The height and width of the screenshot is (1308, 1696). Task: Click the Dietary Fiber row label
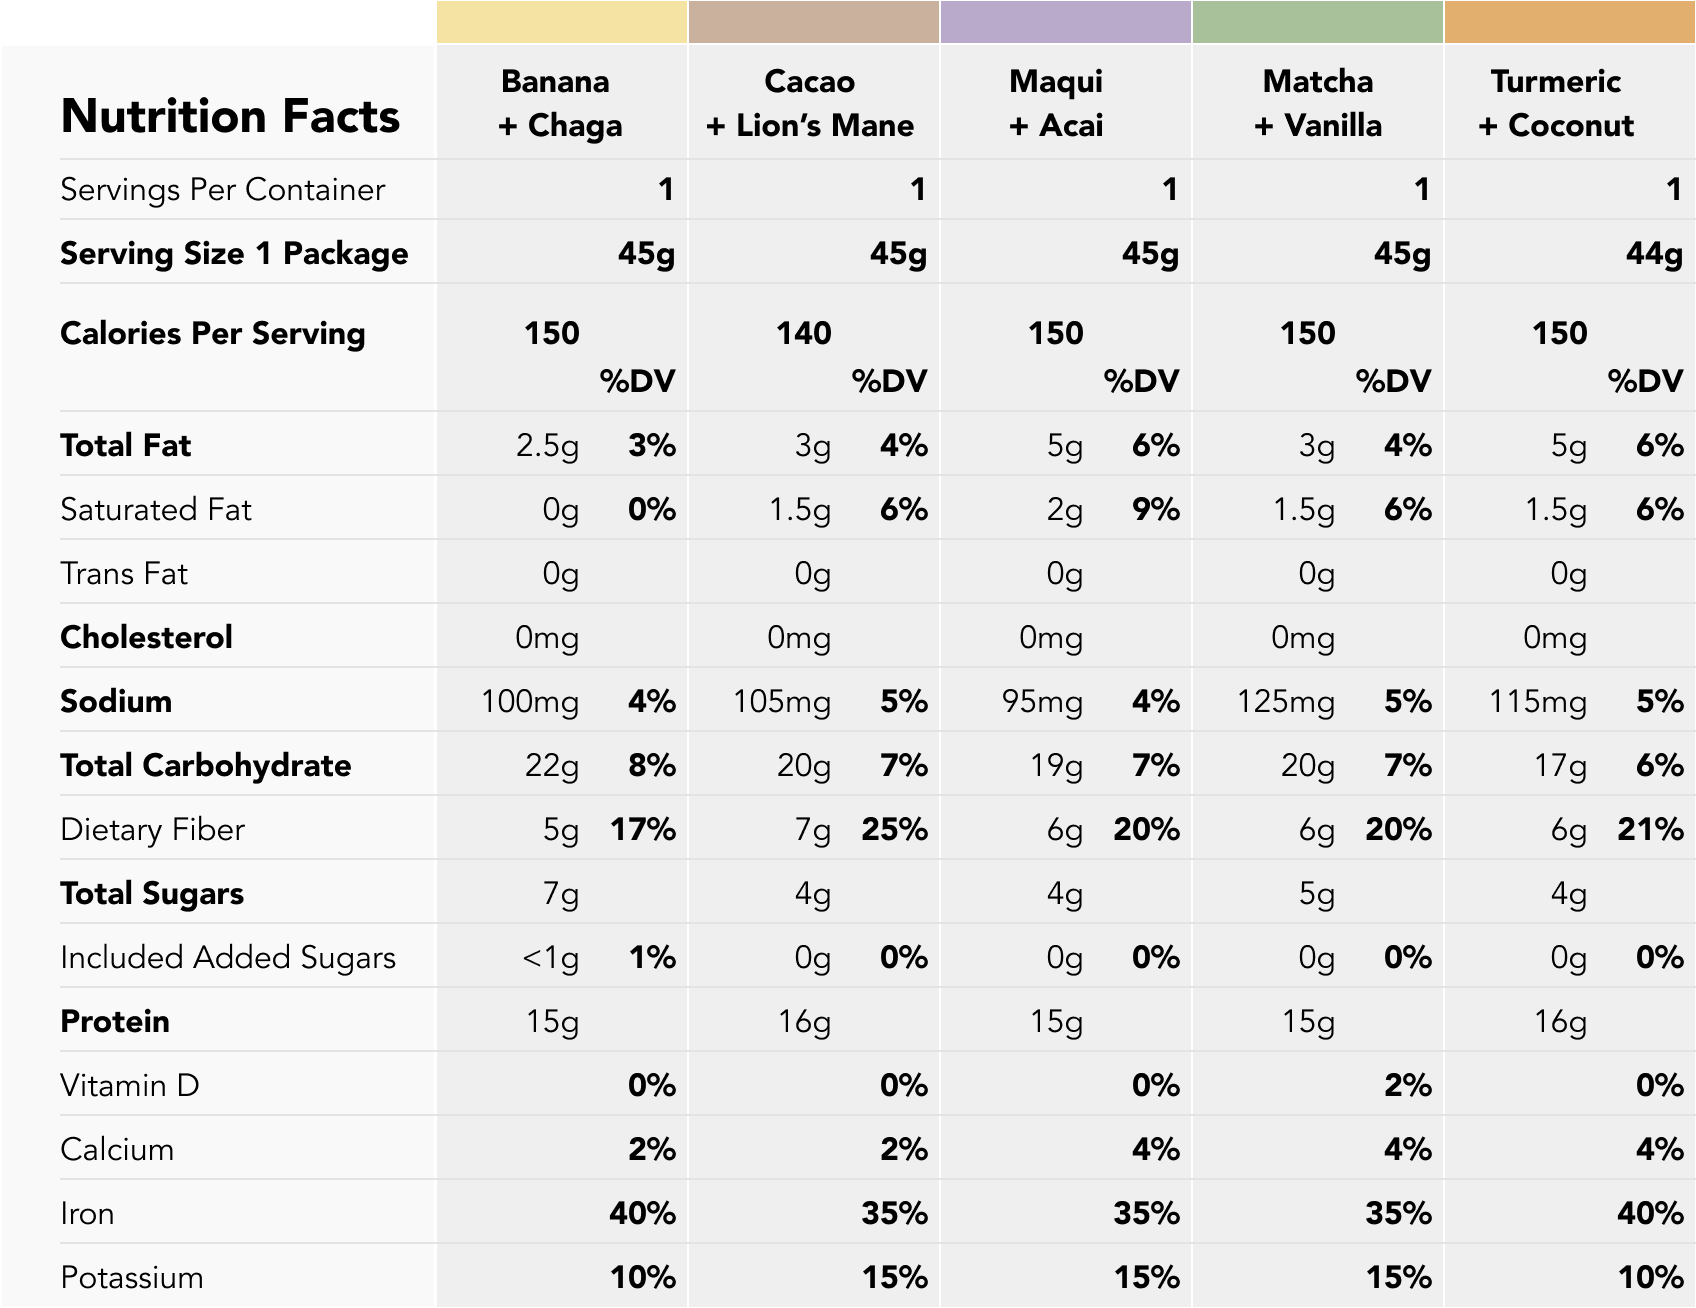coord(152,829)
